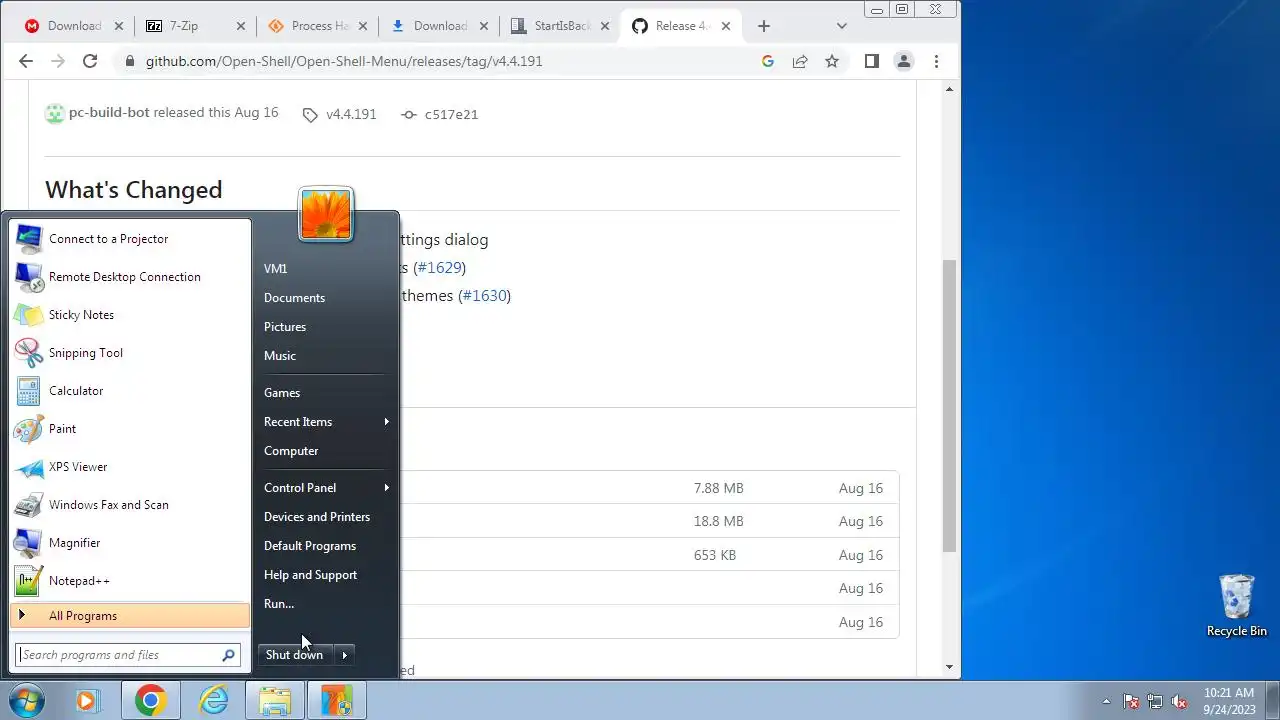
Task: Open the Calculator icon
Action: (x=29, y=391)
